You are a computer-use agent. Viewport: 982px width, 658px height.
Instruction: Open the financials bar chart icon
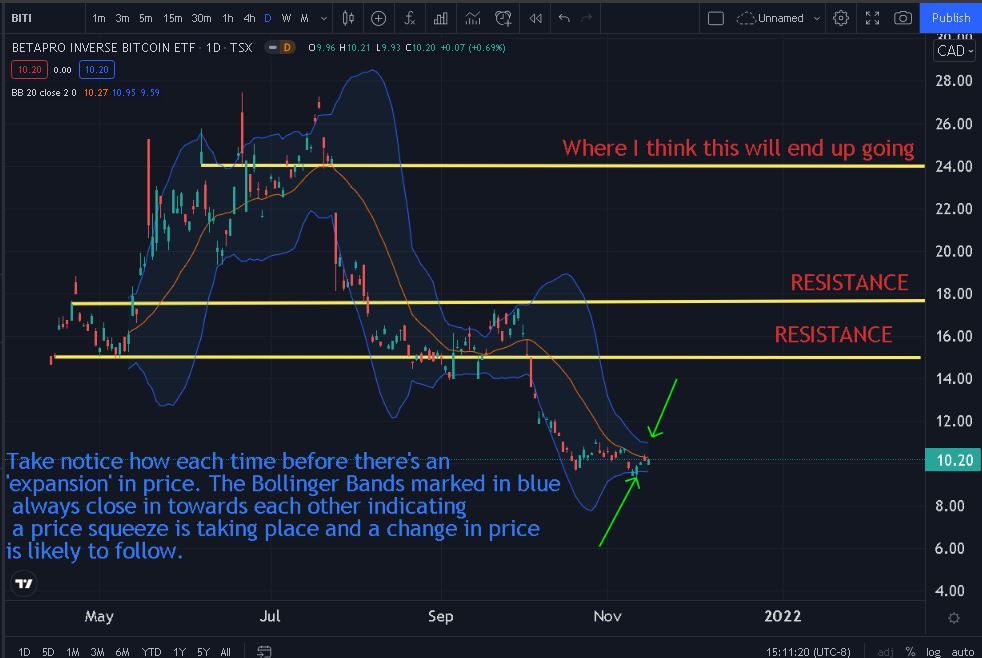tap(441, 18)
